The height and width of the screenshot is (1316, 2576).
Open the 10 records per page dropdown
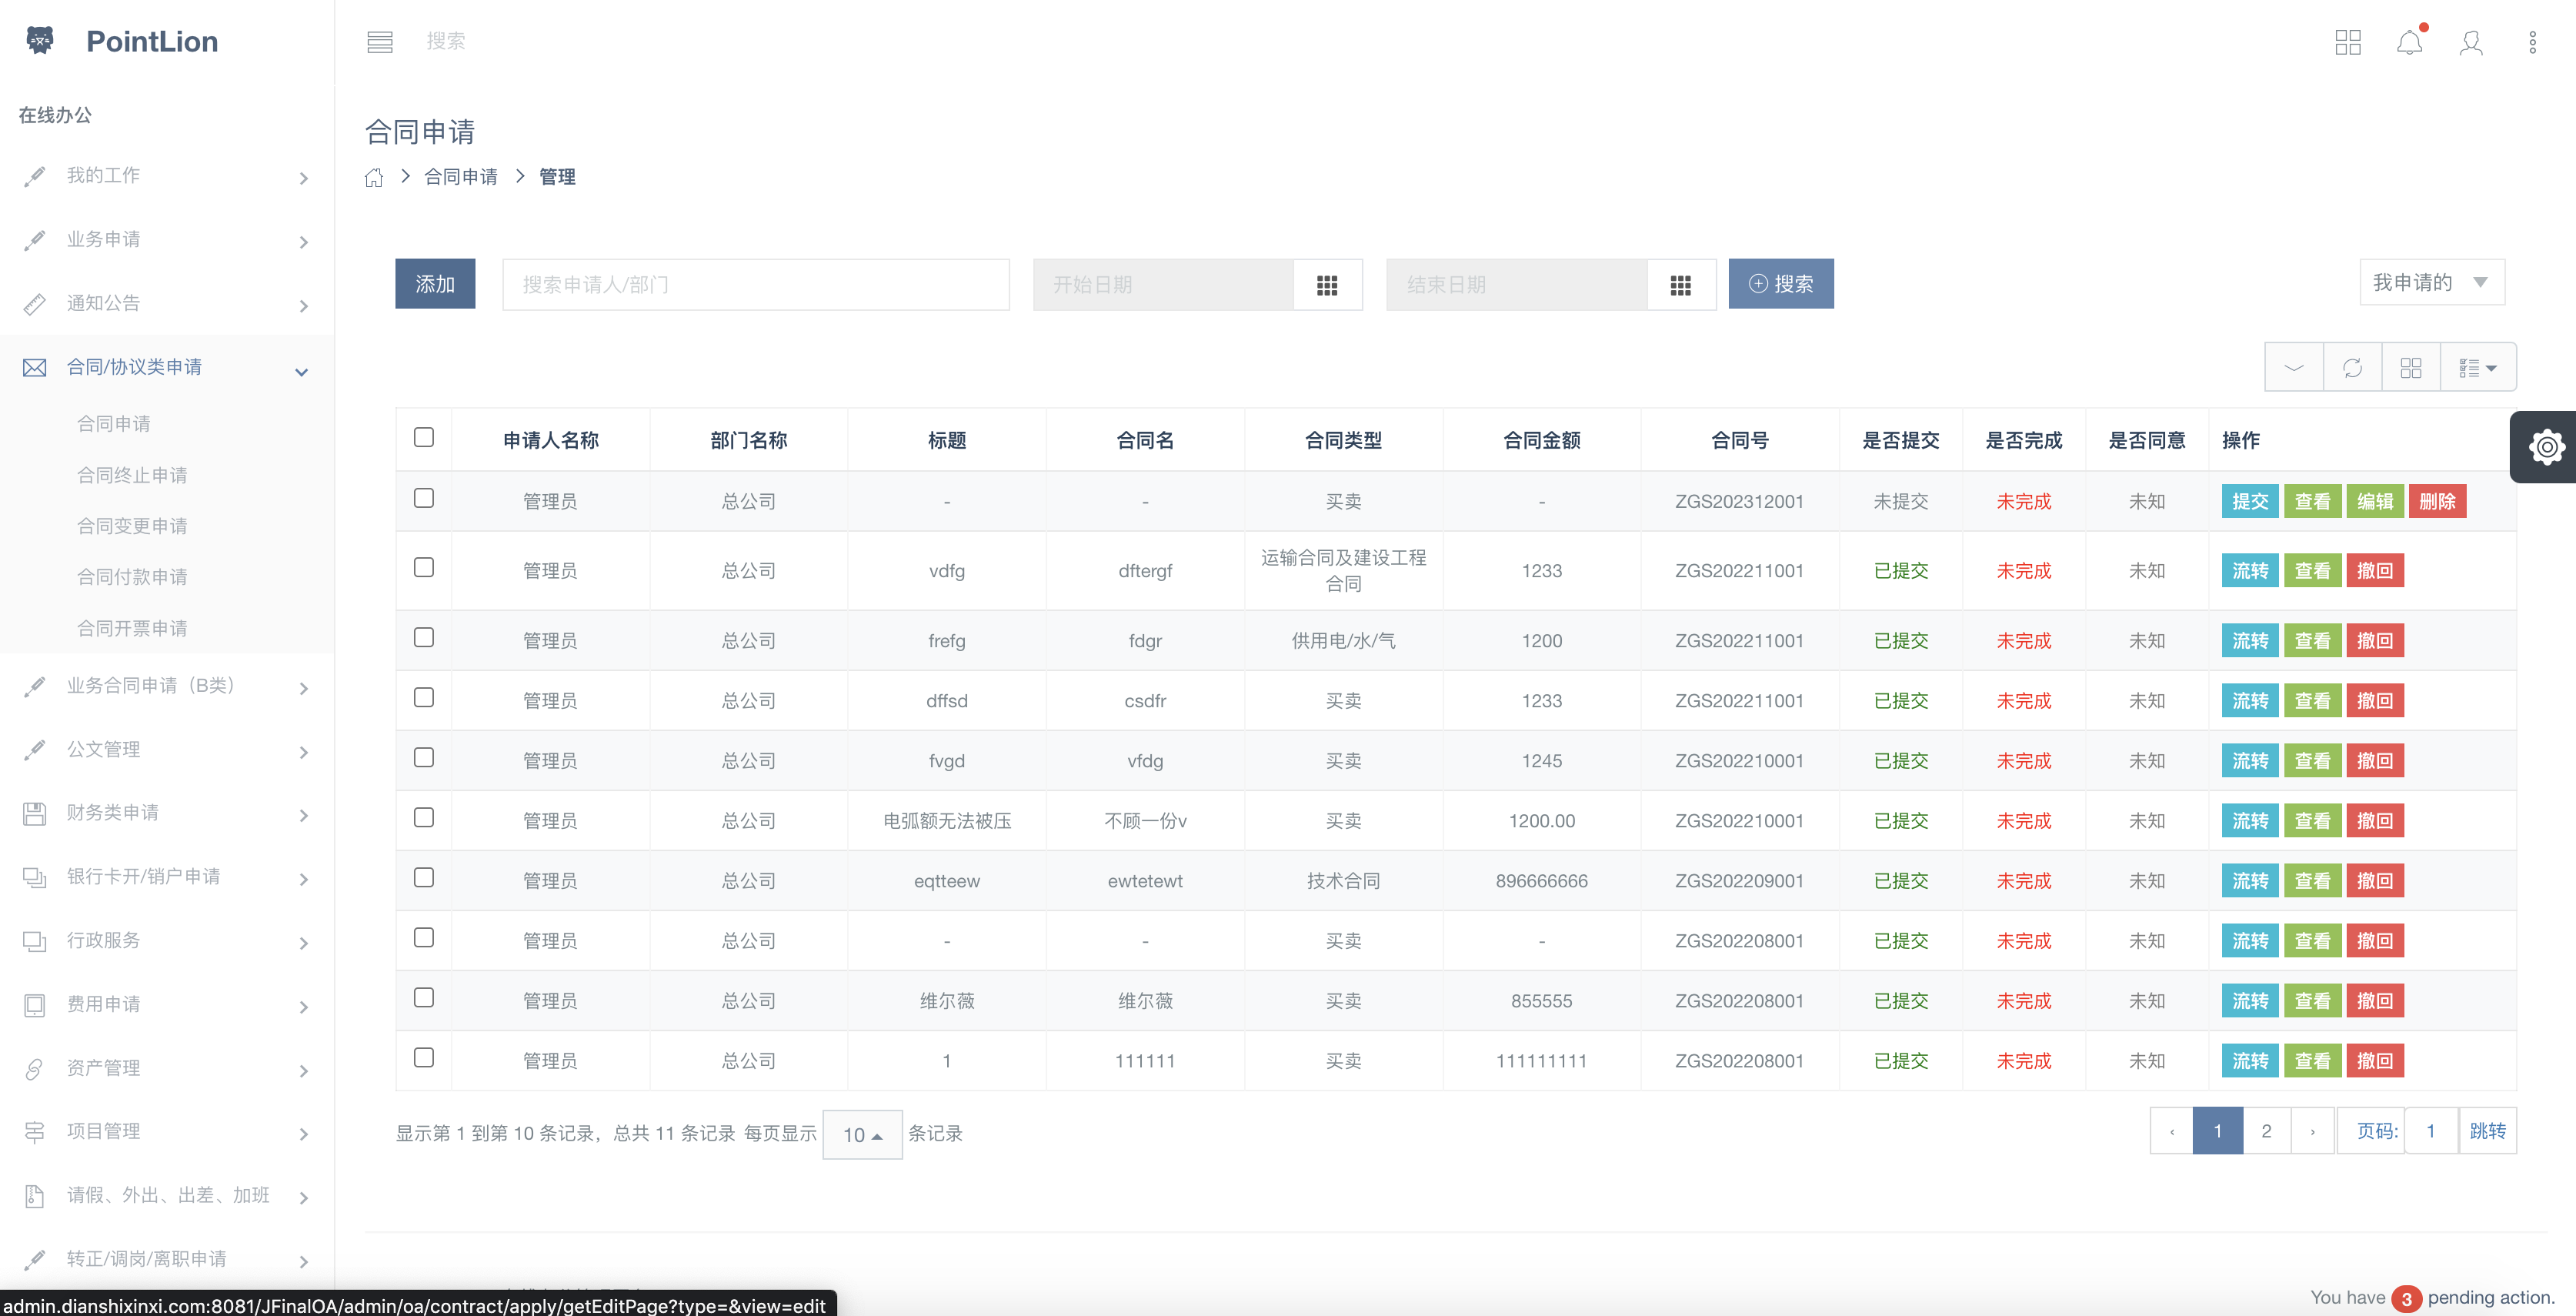[x=862, y=1135]
